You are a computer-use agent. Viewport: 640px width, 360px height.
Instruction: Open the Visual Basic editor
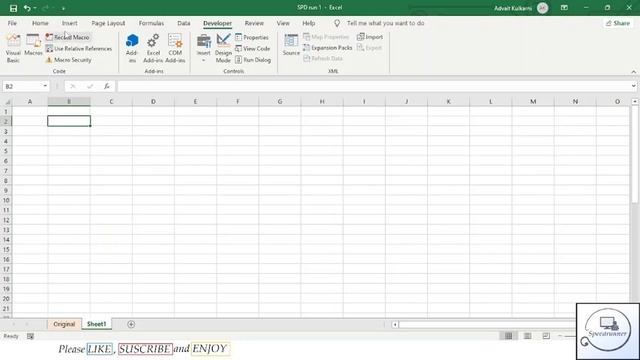click(13, 48)
